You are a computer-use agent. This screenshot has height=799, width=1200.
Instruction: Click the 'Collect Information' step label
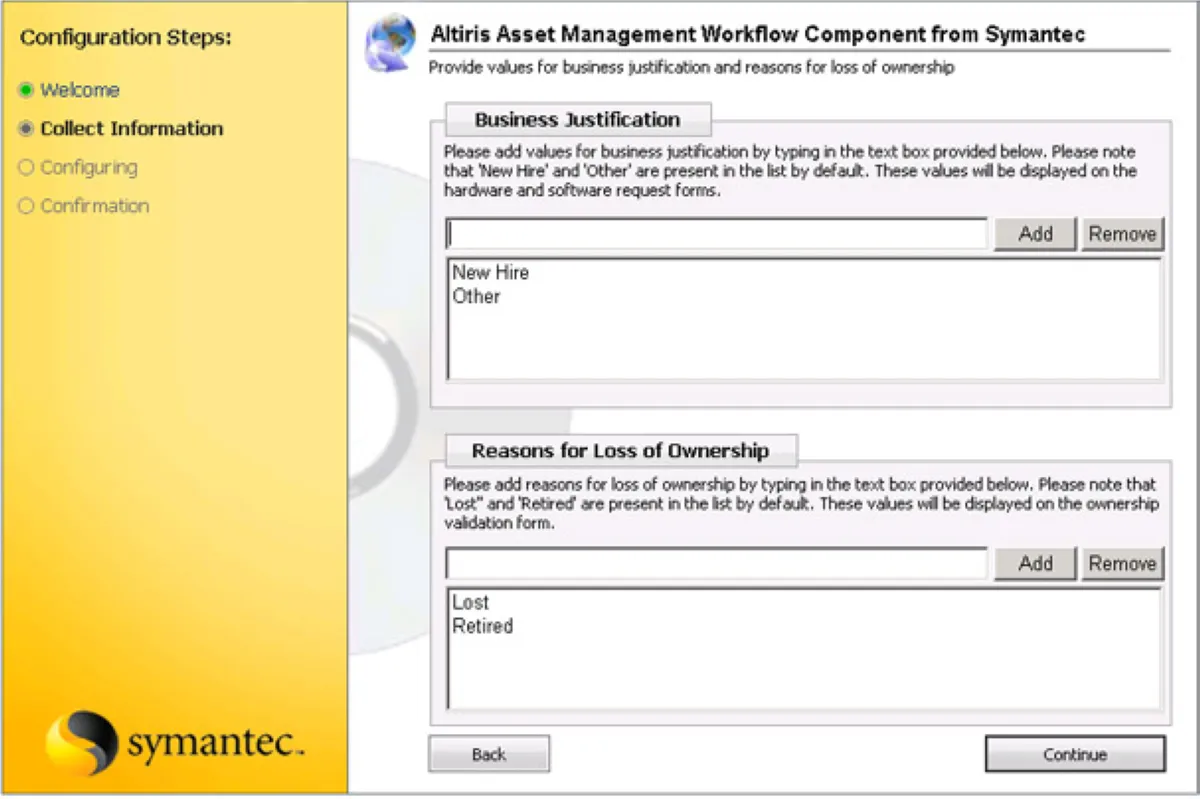[x=132, y=129]
